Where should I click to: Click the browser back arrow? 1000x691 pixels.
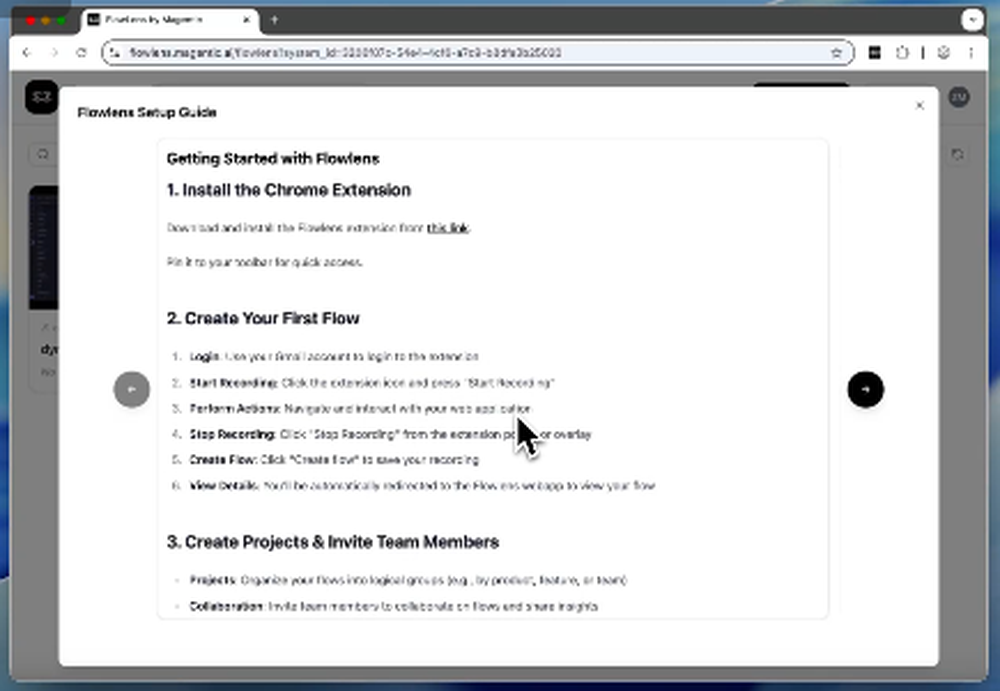click(x=27, y=53)
